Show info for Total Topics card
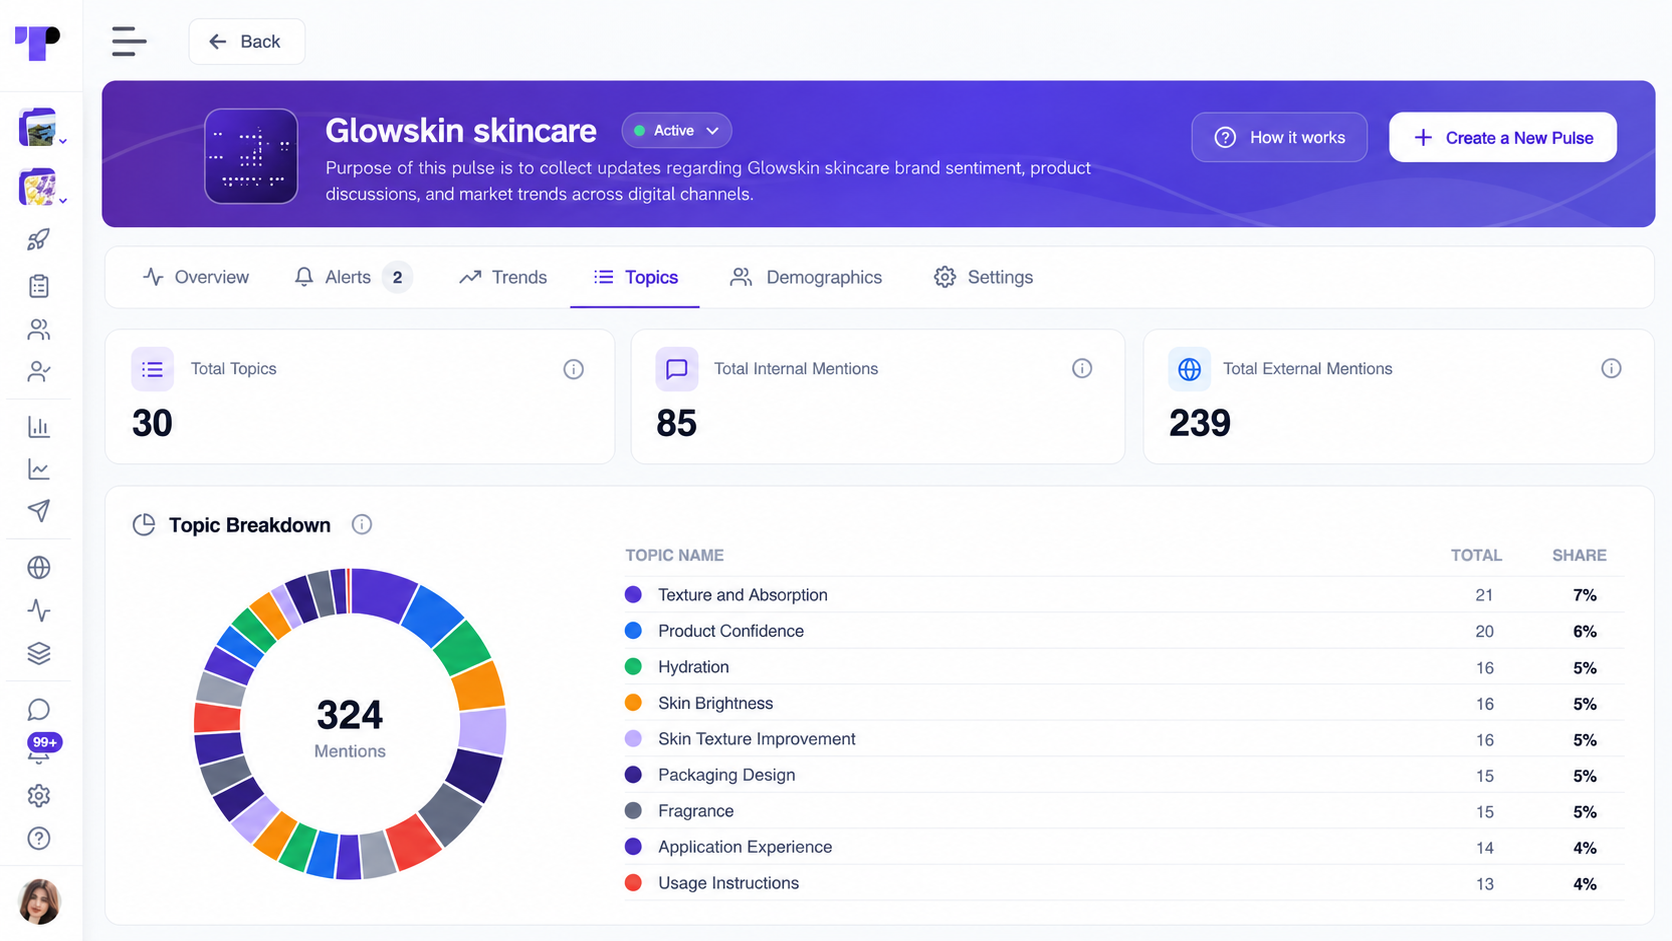 click(x=573, y=370)
